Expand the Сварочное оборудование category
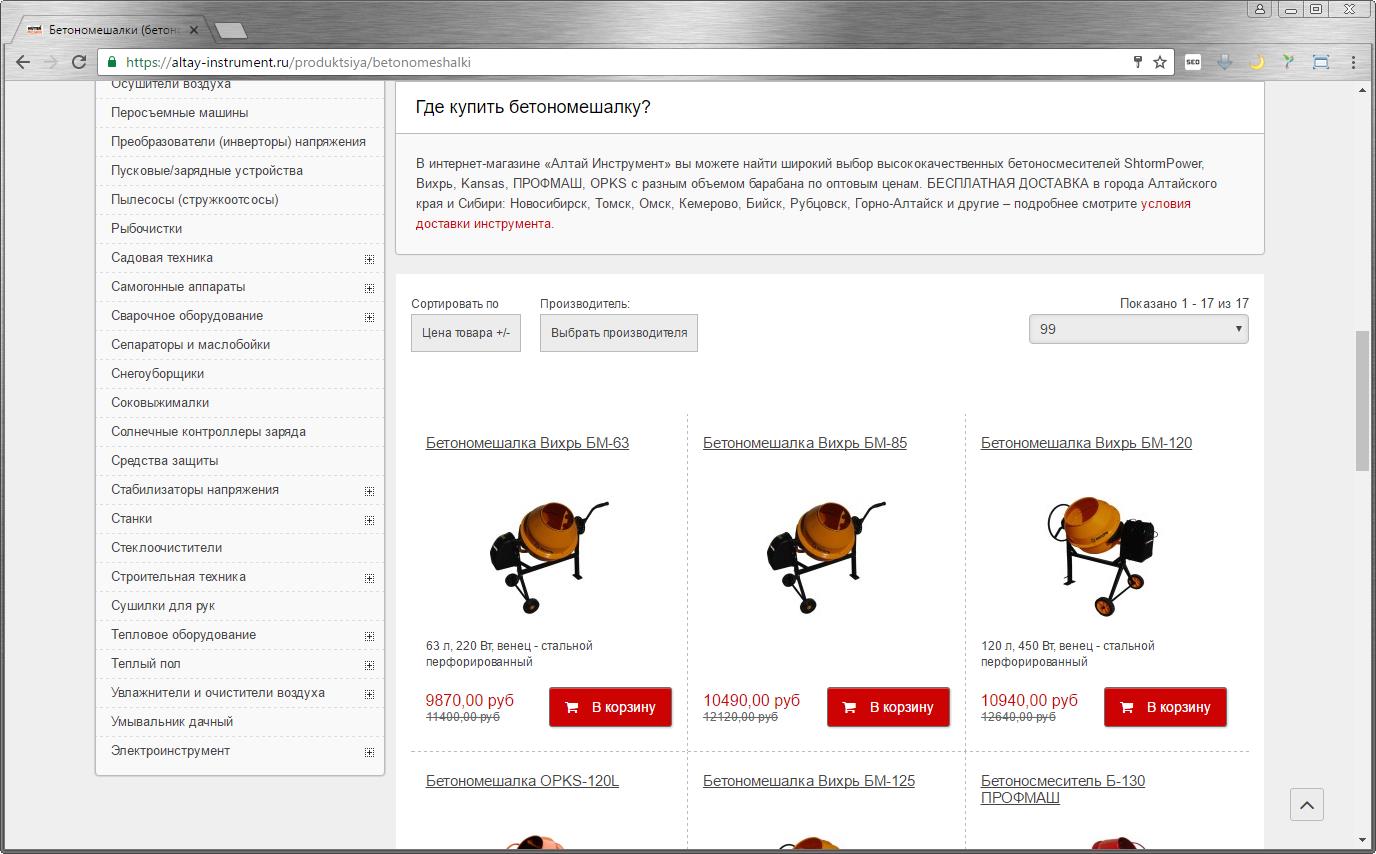The image size is (1376, 854). (x=369, y=317)
